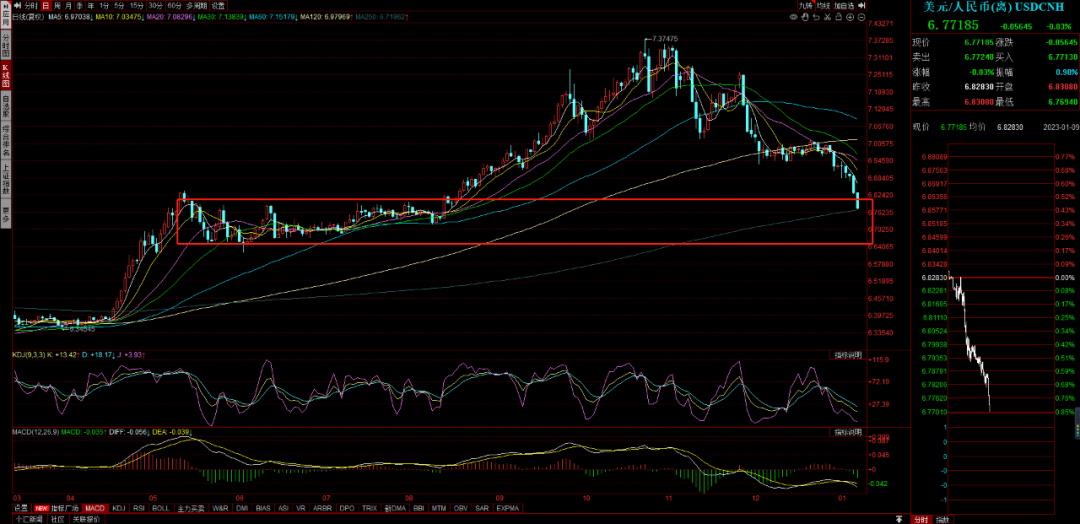Viewport: 1080px width, 524px height.
Task: Click the eye visibility icon above the chart
Action: pyautogui.click(x=794, y=17)
